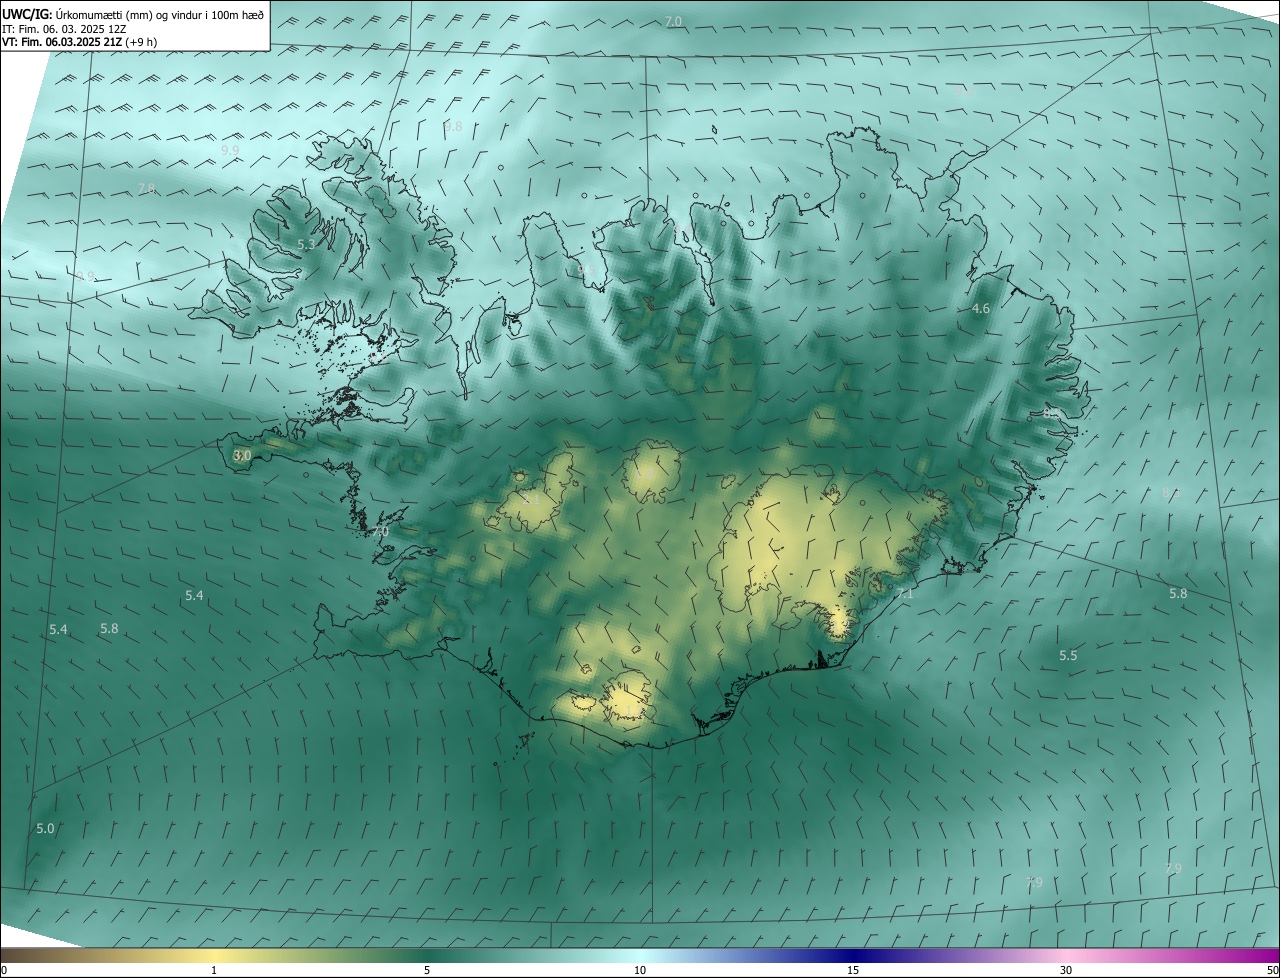This screenshot has height=978, width=1280.
Task: Click the '5.5' value southeast of Iceland
Action: point(1069,655)
